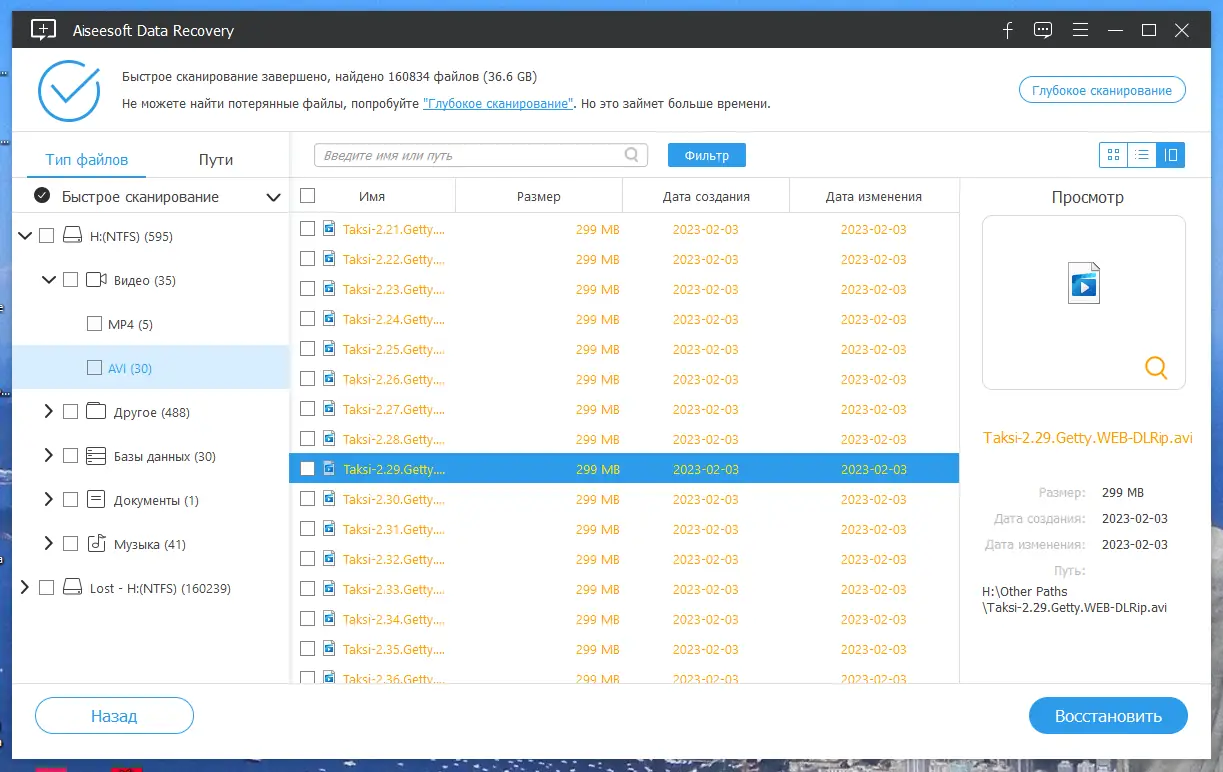
Task: Expand the Музыка tree node
Action: pyautogui.click(x=48, y=544)
